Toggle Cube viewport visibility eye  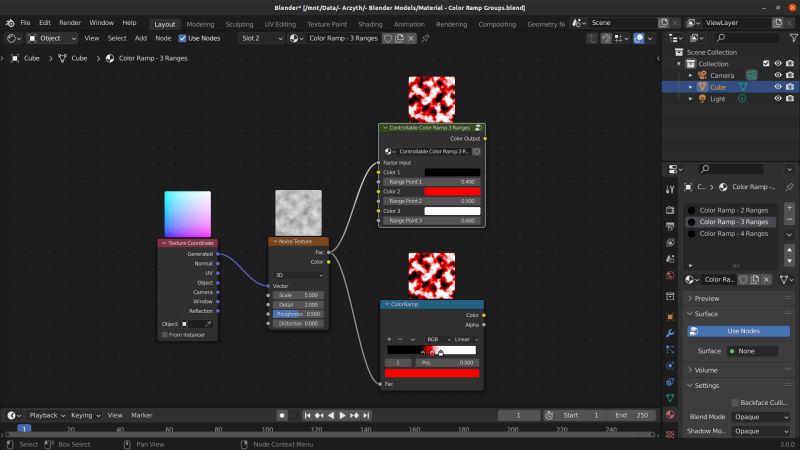778,87
